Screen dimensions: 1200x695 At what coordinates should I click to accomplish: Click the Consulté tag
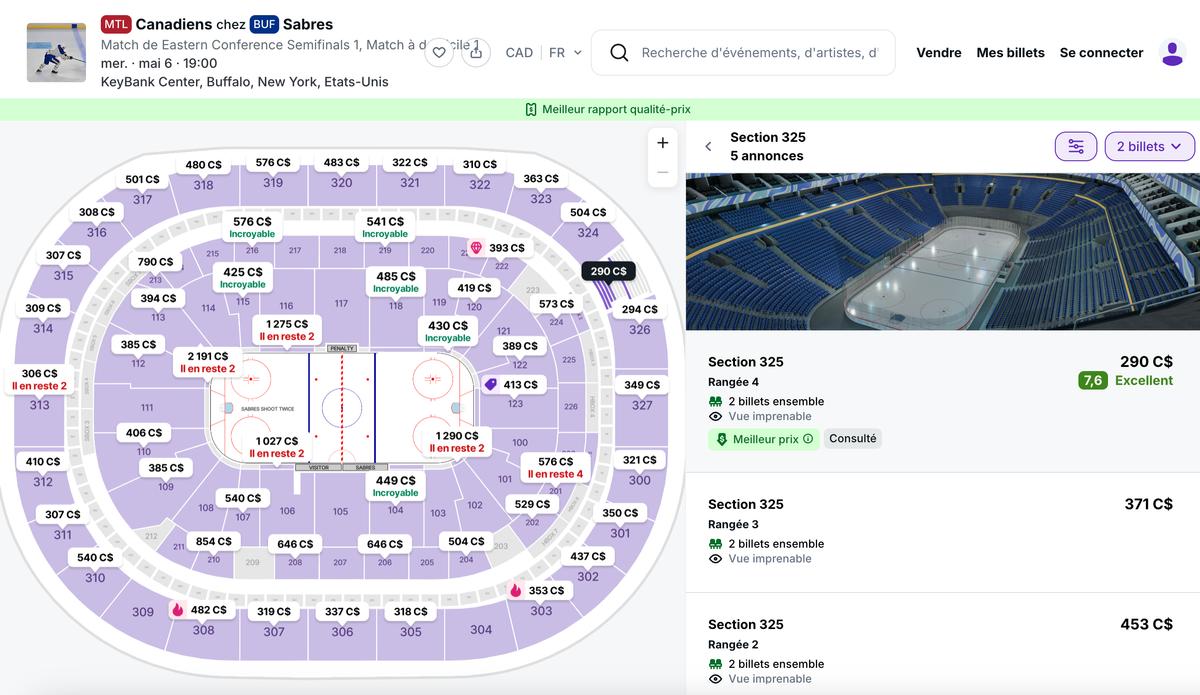click(x=853, y=438)
